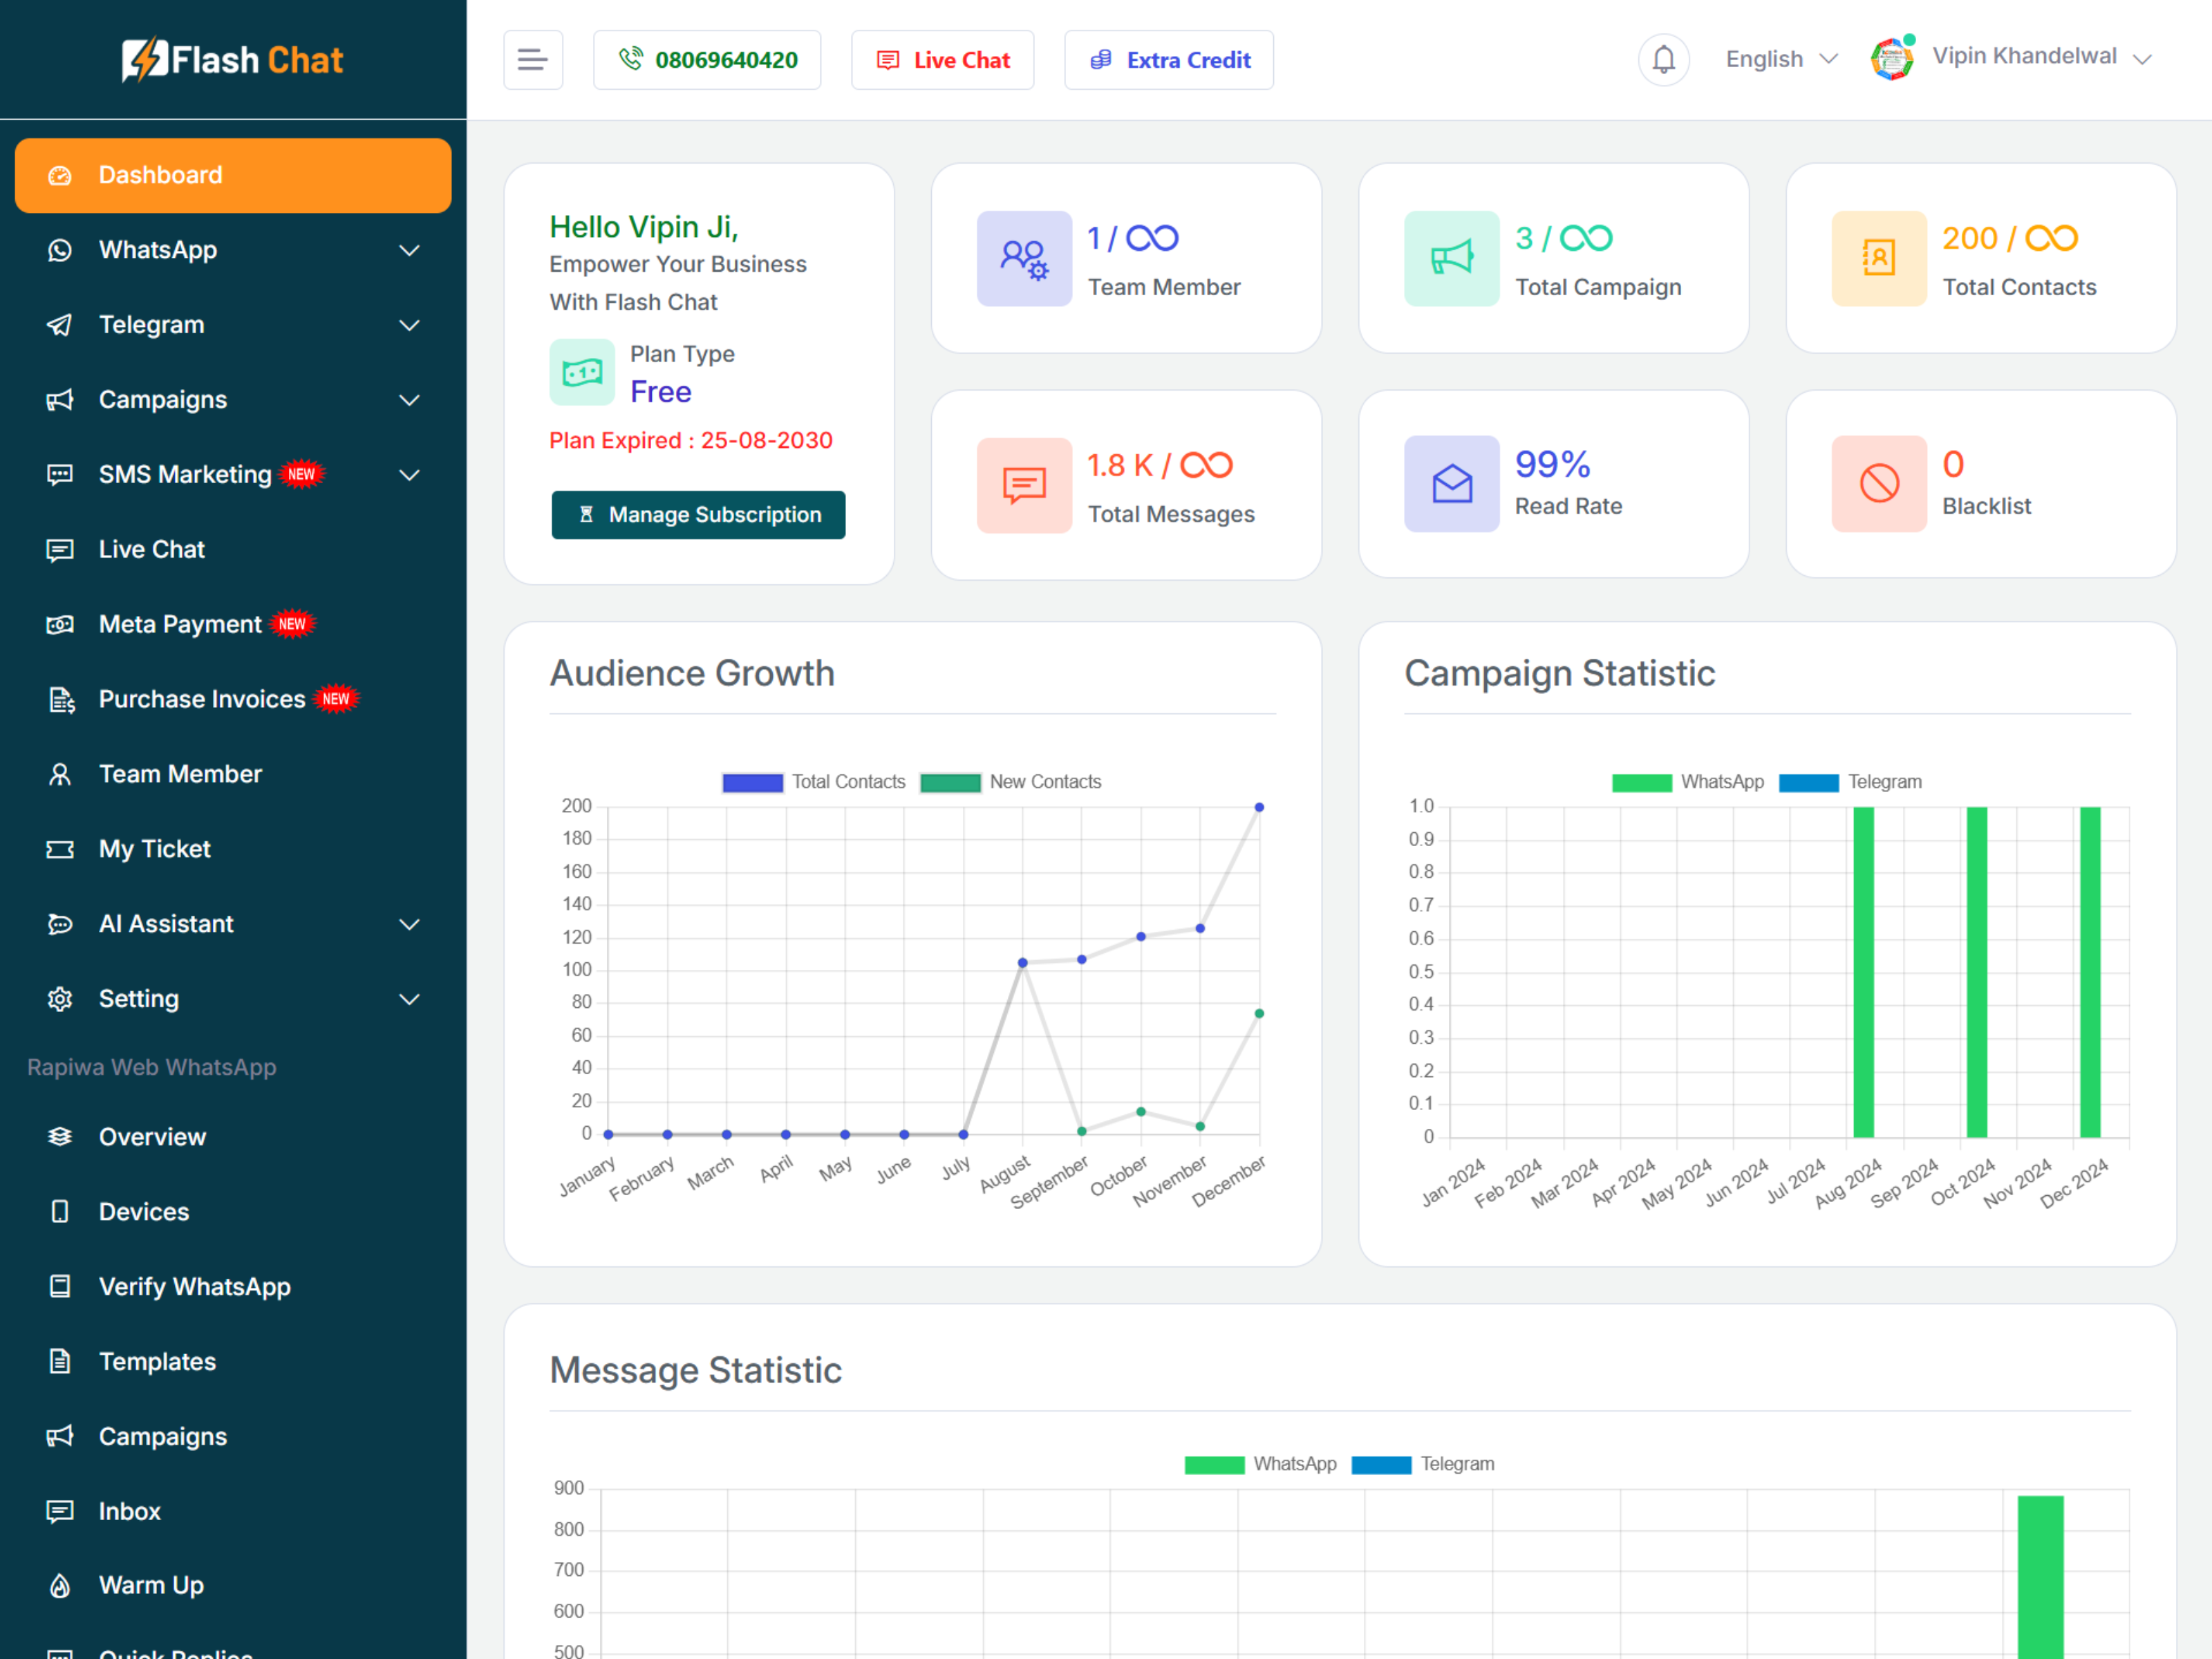Screen dimensions: 2212x1659
Task: Click the Extra Credit button
Action: 1168,59
